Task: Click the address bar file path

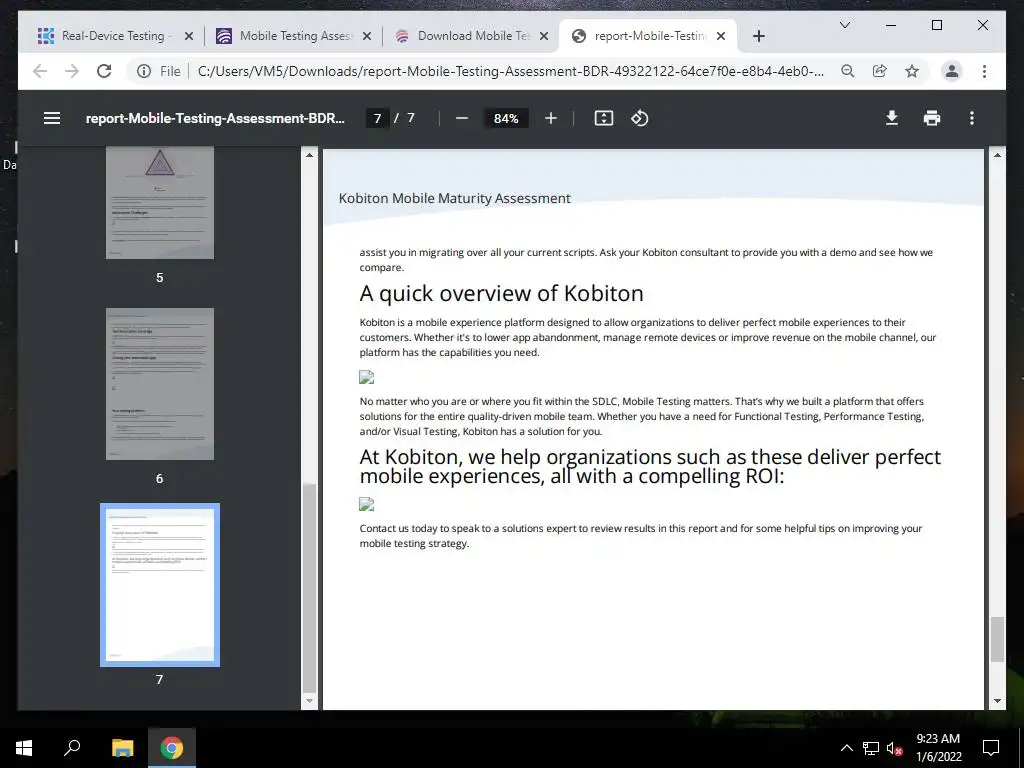Action: coord(510,71)
